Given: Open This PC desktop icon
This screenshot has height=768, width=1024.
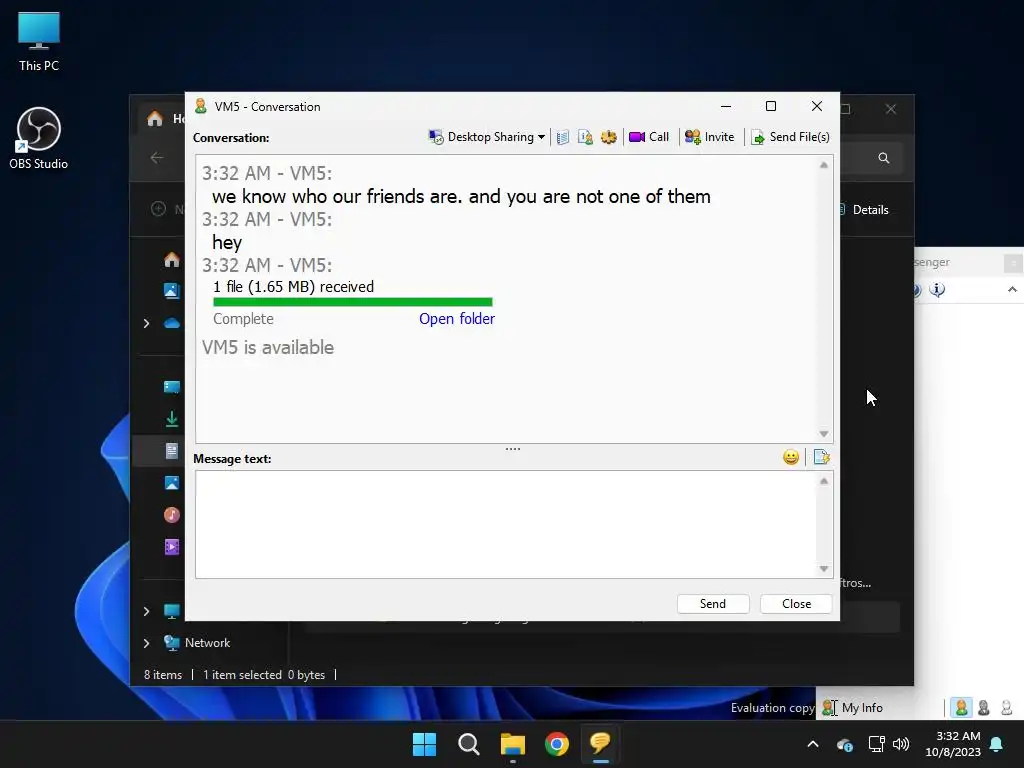Looking at the screenshot, I should pos(39,42).
